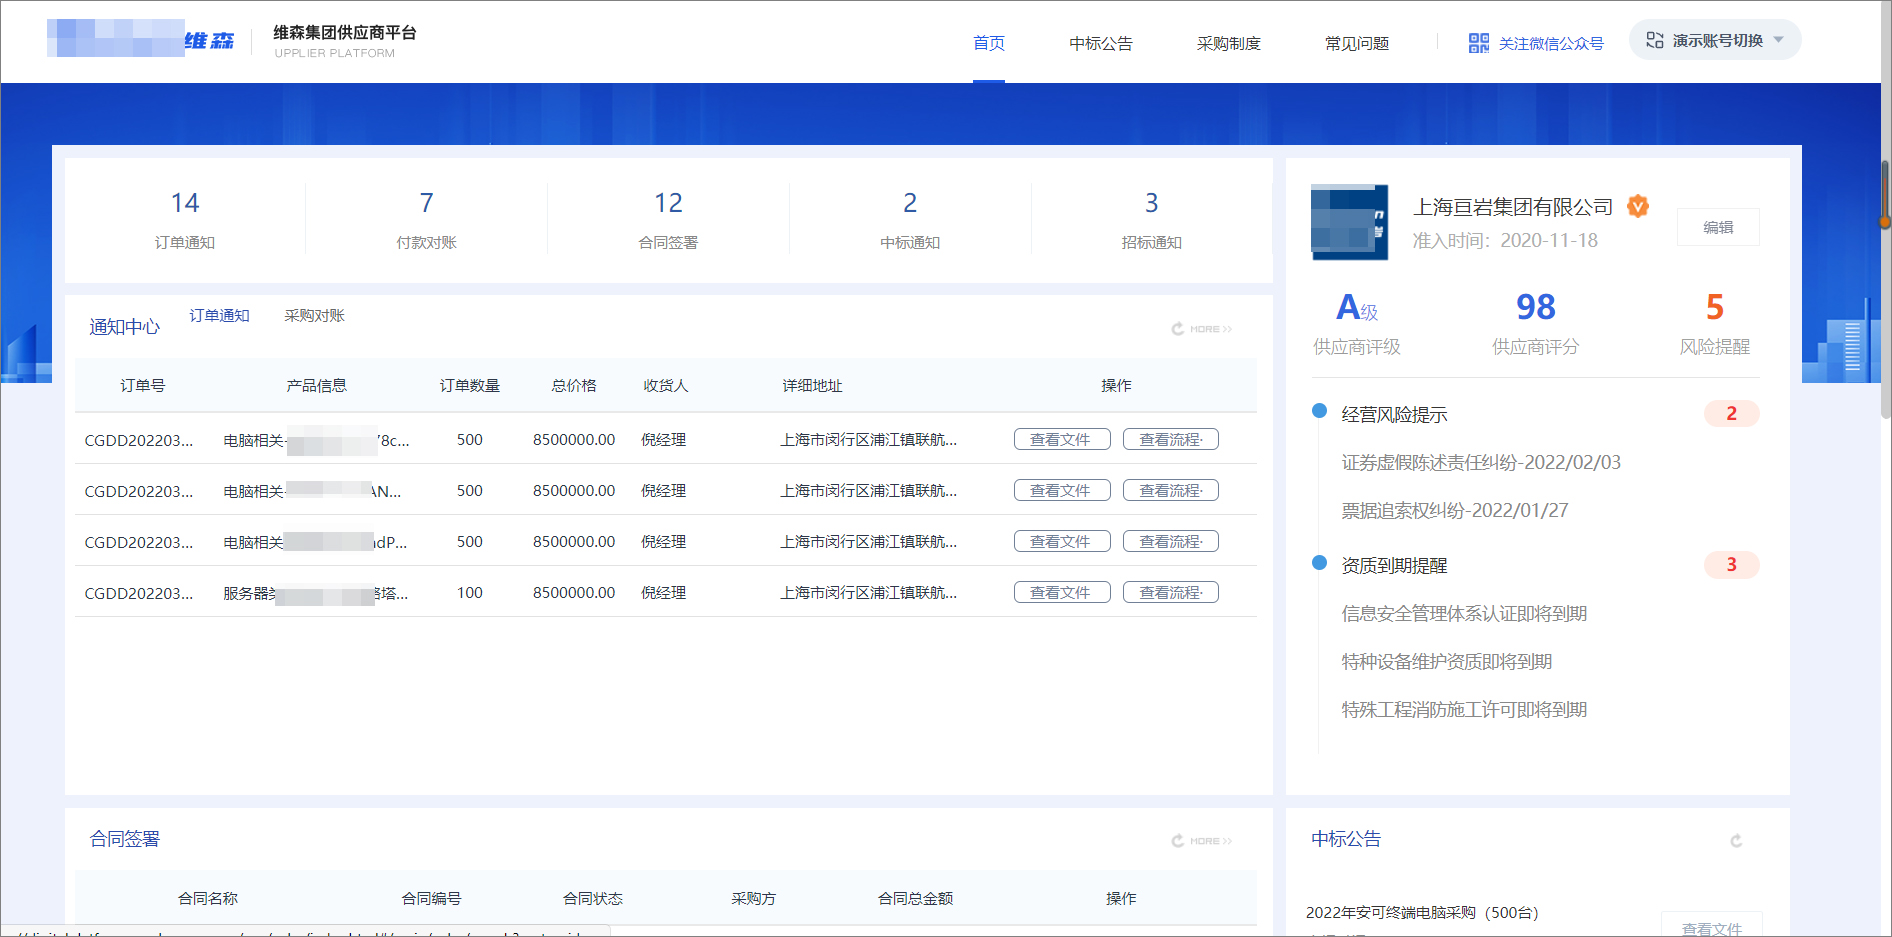The image size is (1892, 937).
Task: Click the 98 供应商评分 value
Action: [1536, 307]
